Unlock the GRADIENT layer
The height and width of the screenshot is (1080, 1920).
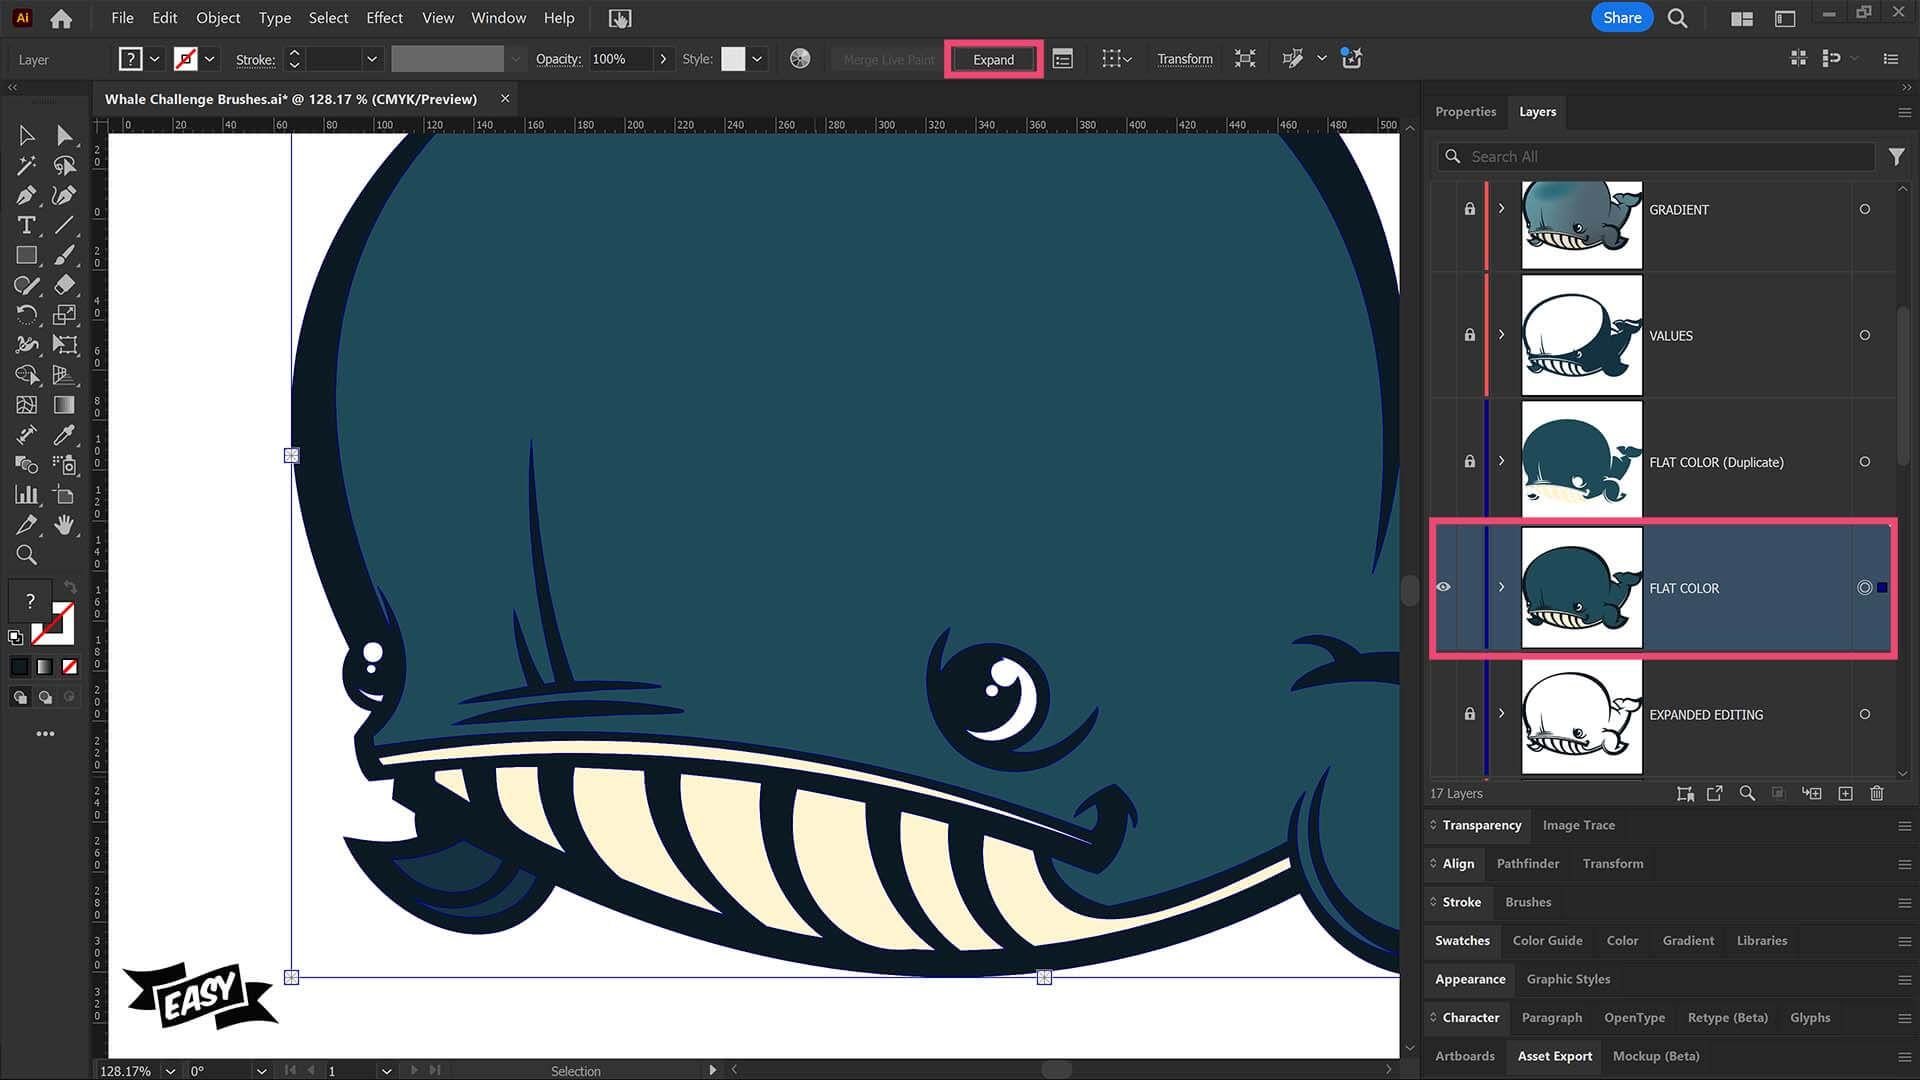point(1469,209)
